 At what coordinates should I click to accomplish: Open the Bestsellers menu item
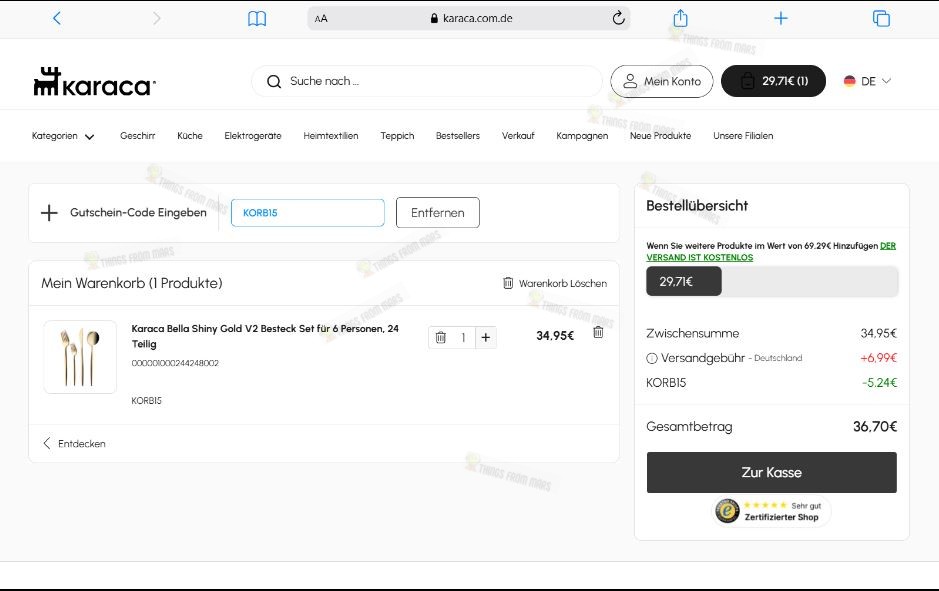pyautogui.click(x=458, y=136)
